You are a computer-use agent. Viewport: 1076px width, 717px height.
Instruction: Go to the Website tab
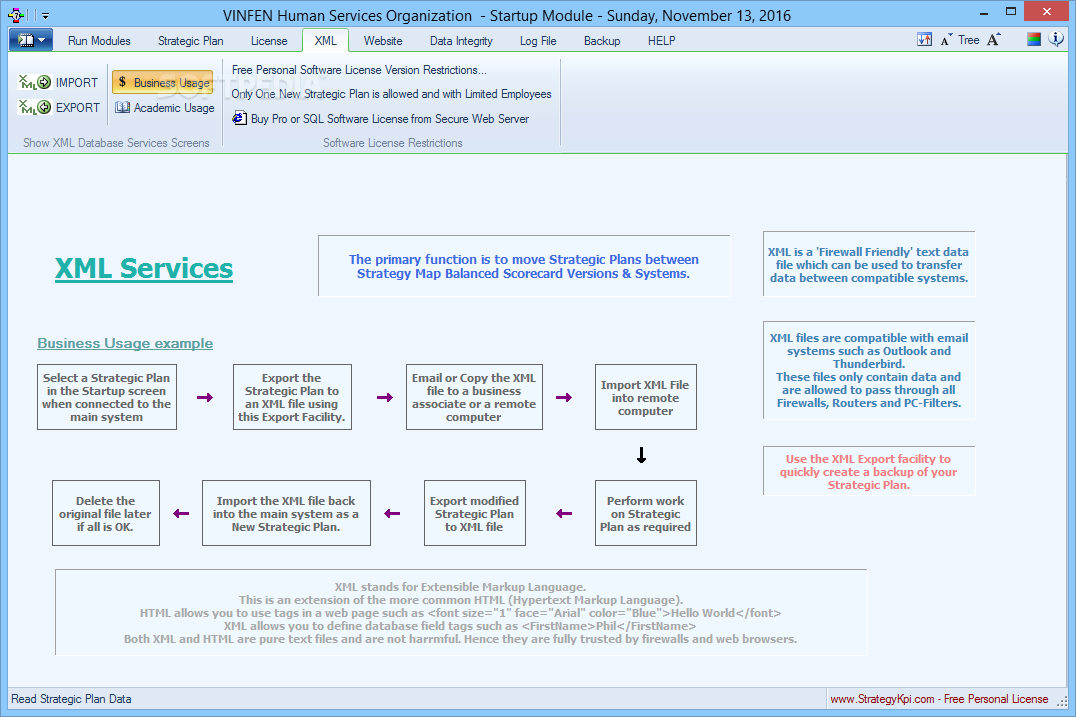383,41
